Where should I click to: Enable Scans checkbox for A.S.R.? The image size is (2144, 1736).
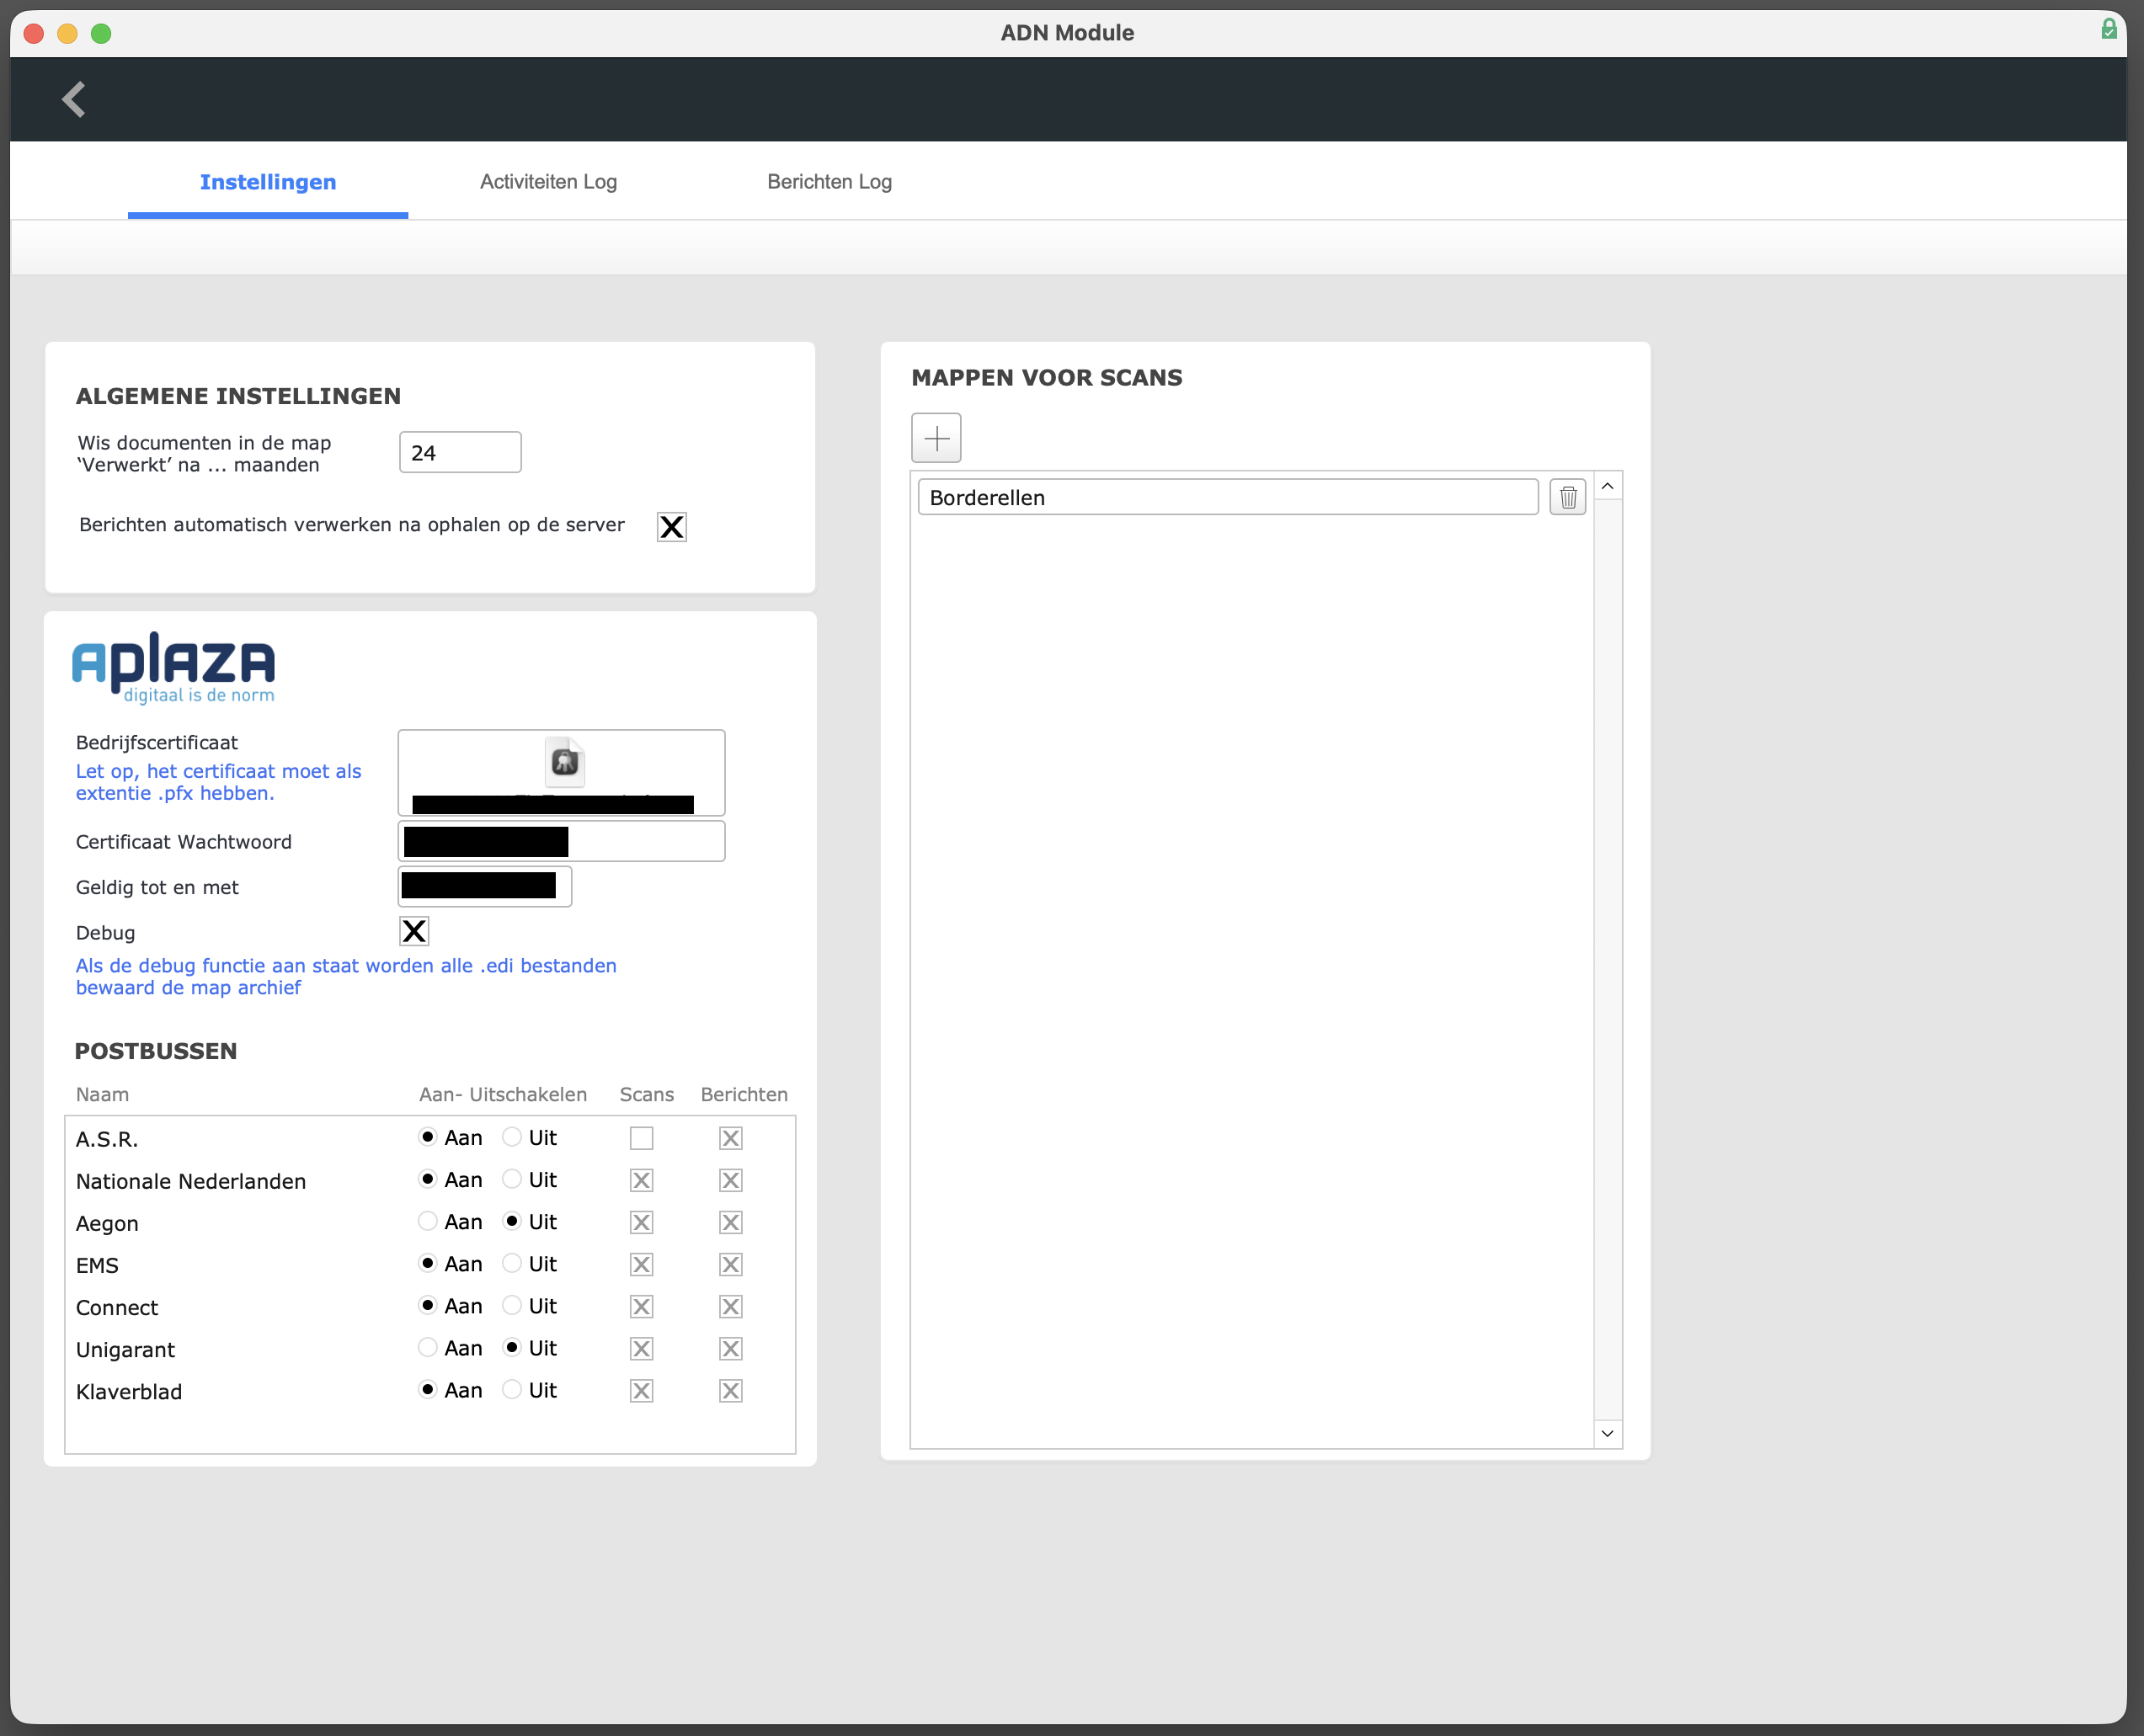click(642, 1138)
